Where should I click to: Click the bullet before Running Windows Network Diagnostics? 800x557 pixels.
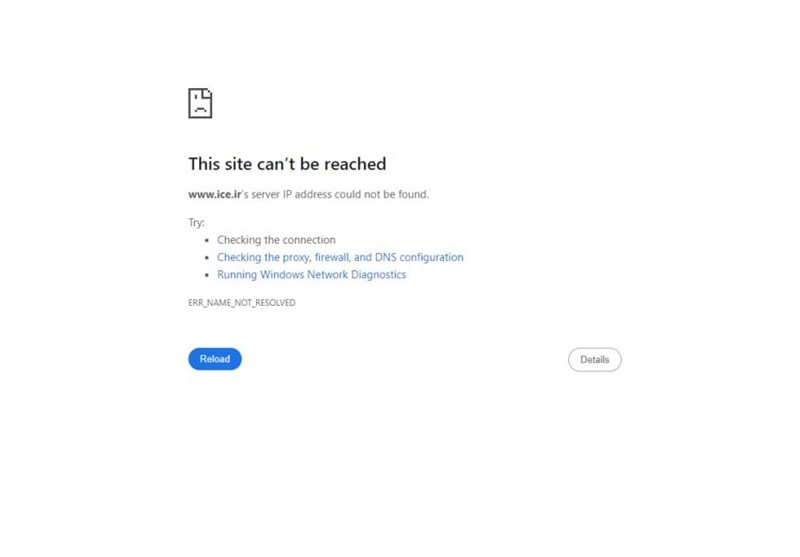[x=207, y=275]
